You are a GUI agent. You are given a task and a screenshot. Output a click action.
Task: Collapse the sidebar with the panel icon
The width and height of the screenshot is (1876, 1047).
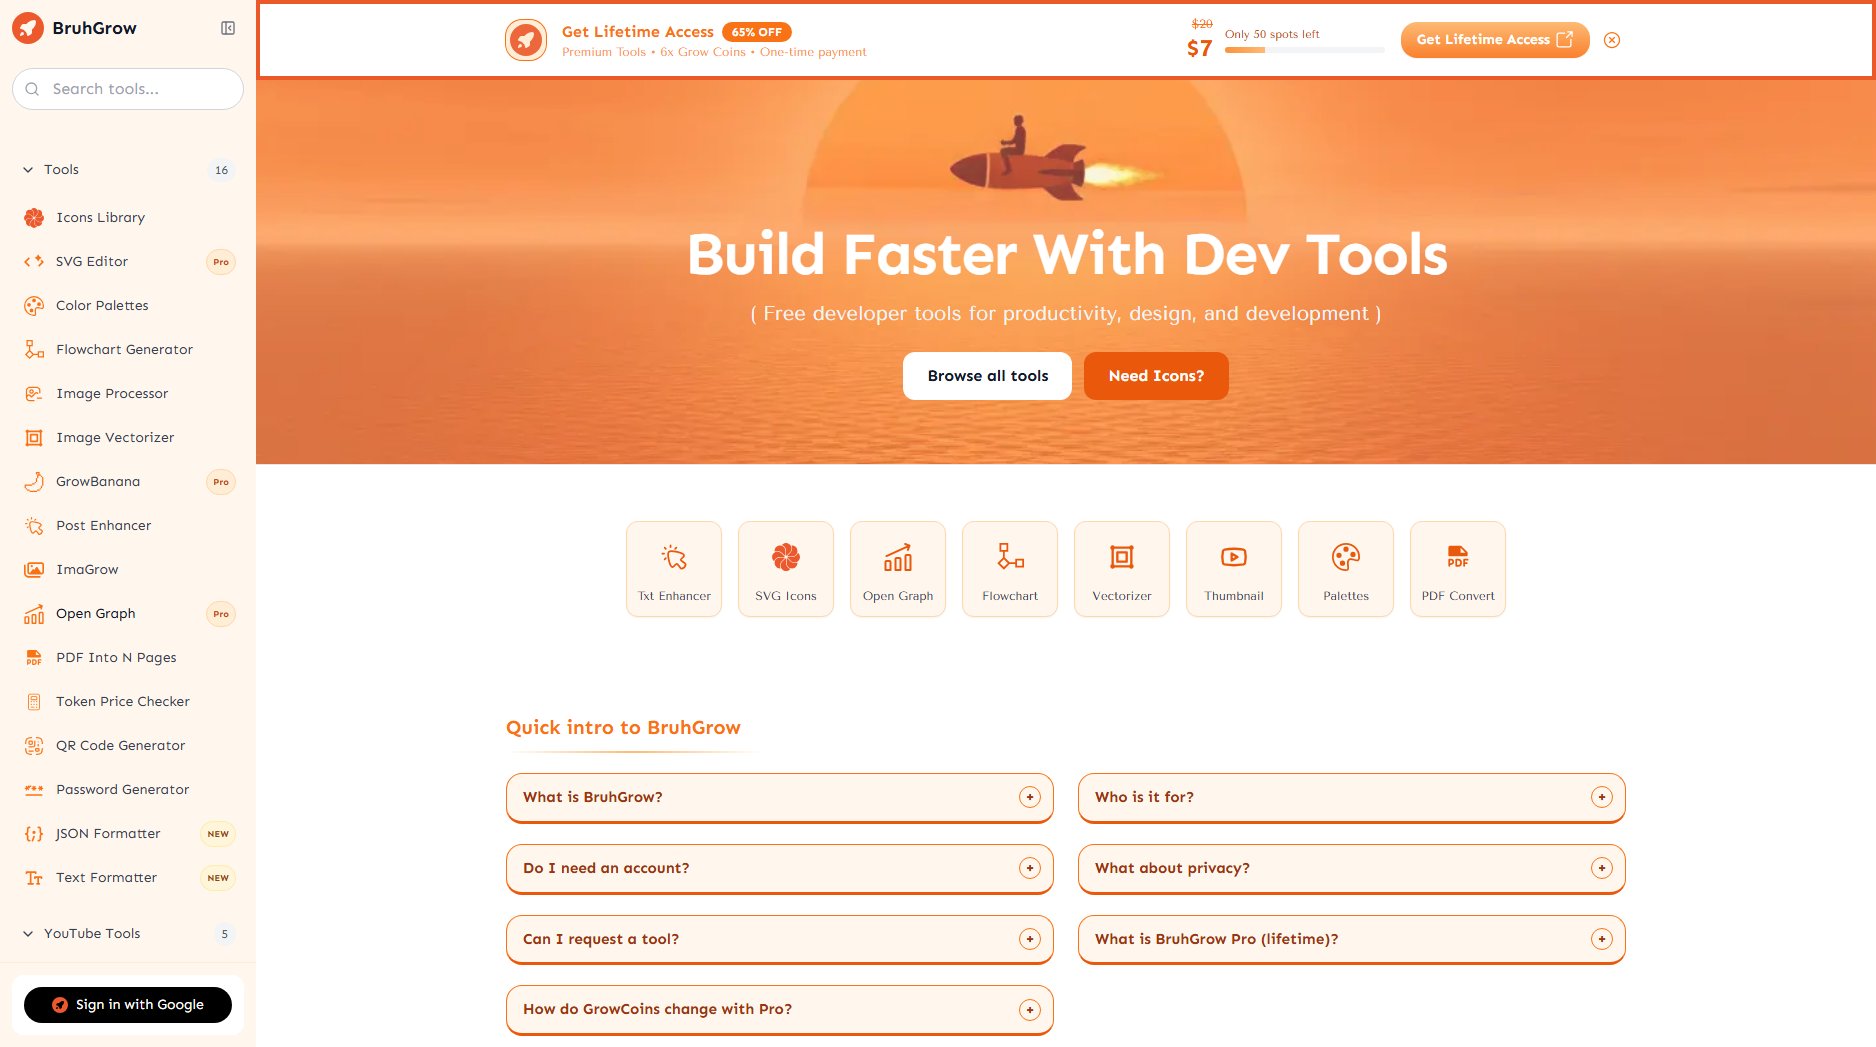click(228, 28)
